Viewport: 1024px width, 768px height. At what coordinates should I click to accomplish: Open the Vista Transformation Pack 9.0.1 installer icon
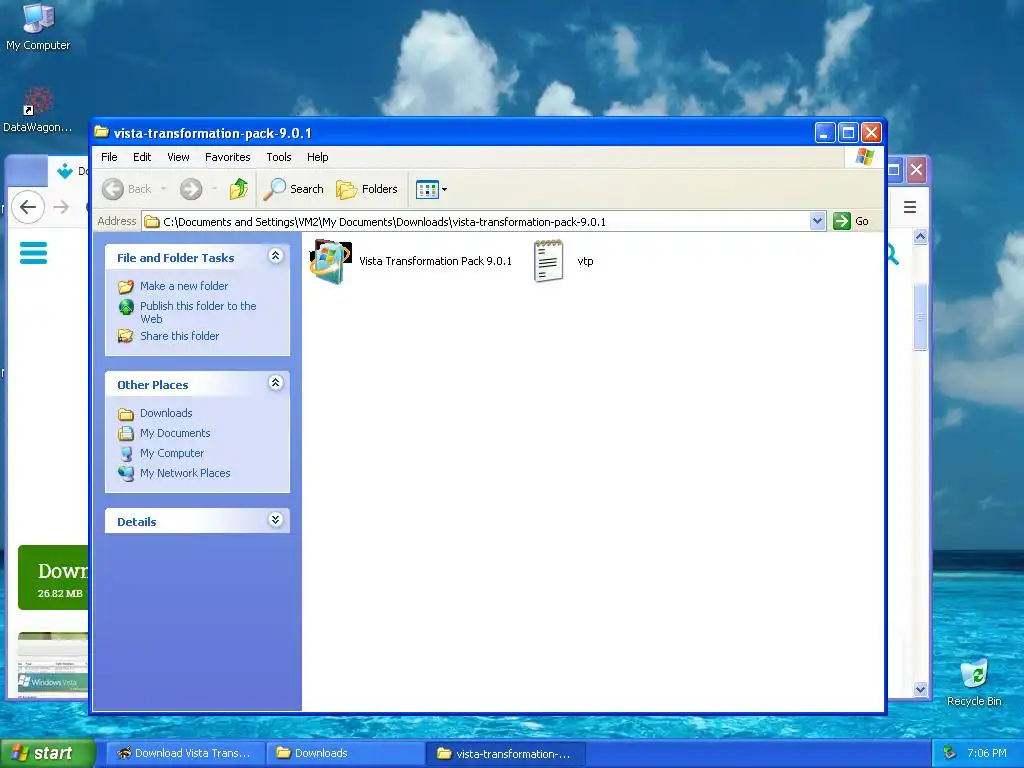coord(330,261)
